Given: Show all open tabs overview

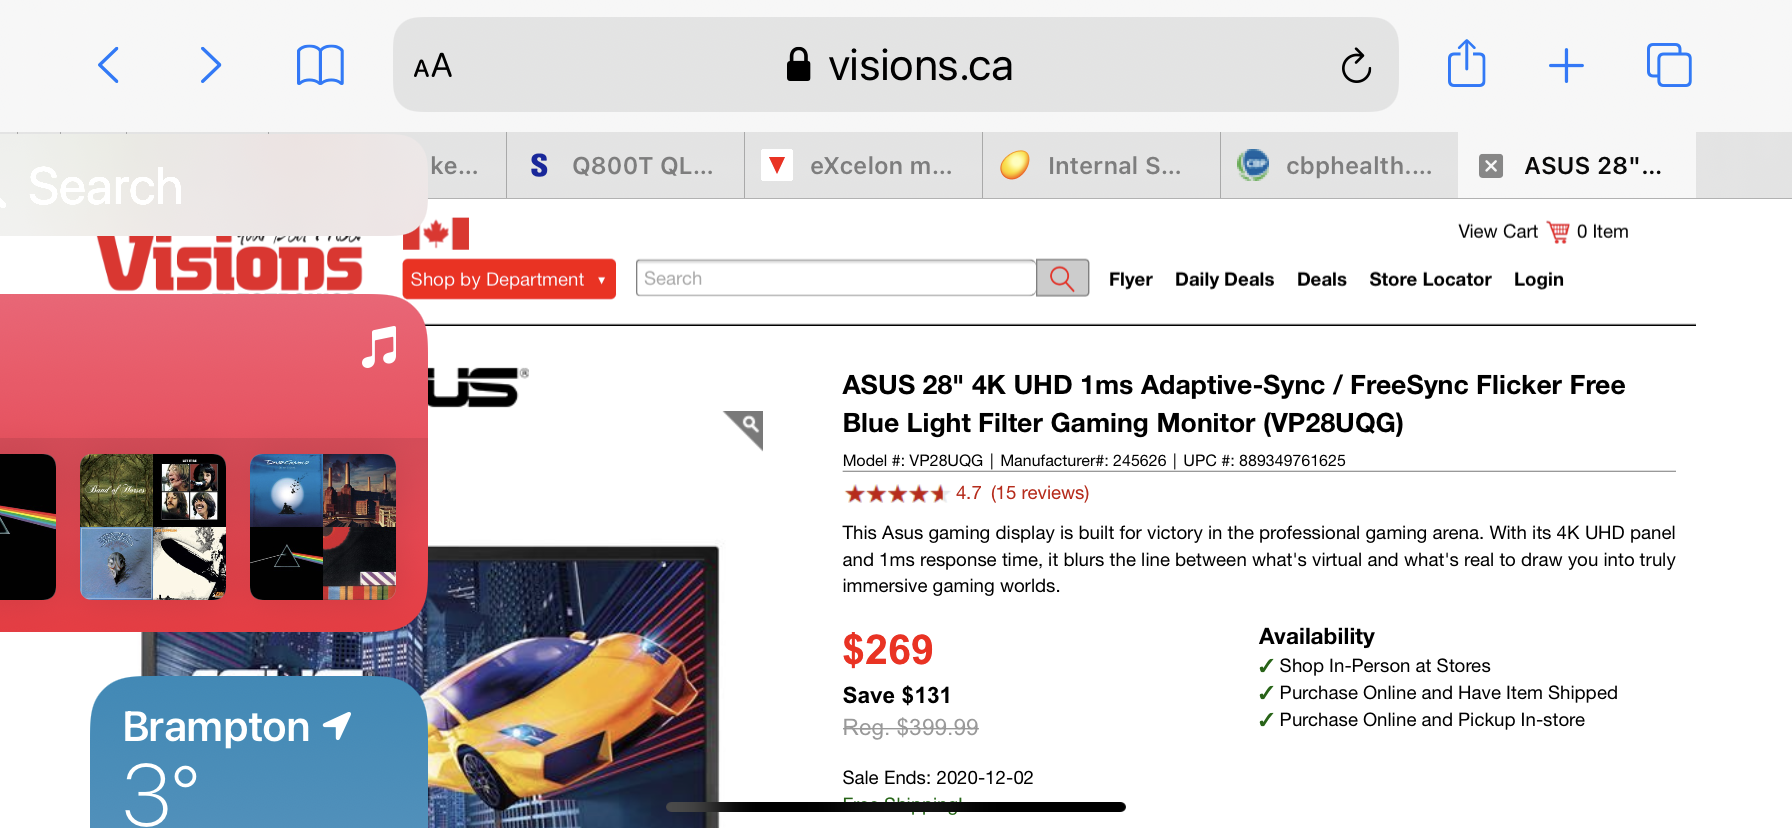Looking at the screenshot, I should (x=1668, y=66).
